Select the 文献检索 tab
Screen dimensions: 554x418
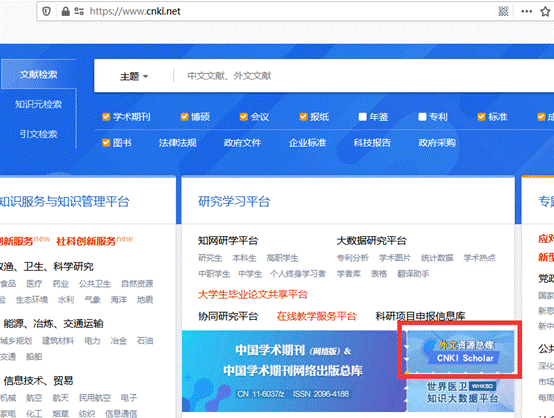pyautogui.click(x=39, y=74)
